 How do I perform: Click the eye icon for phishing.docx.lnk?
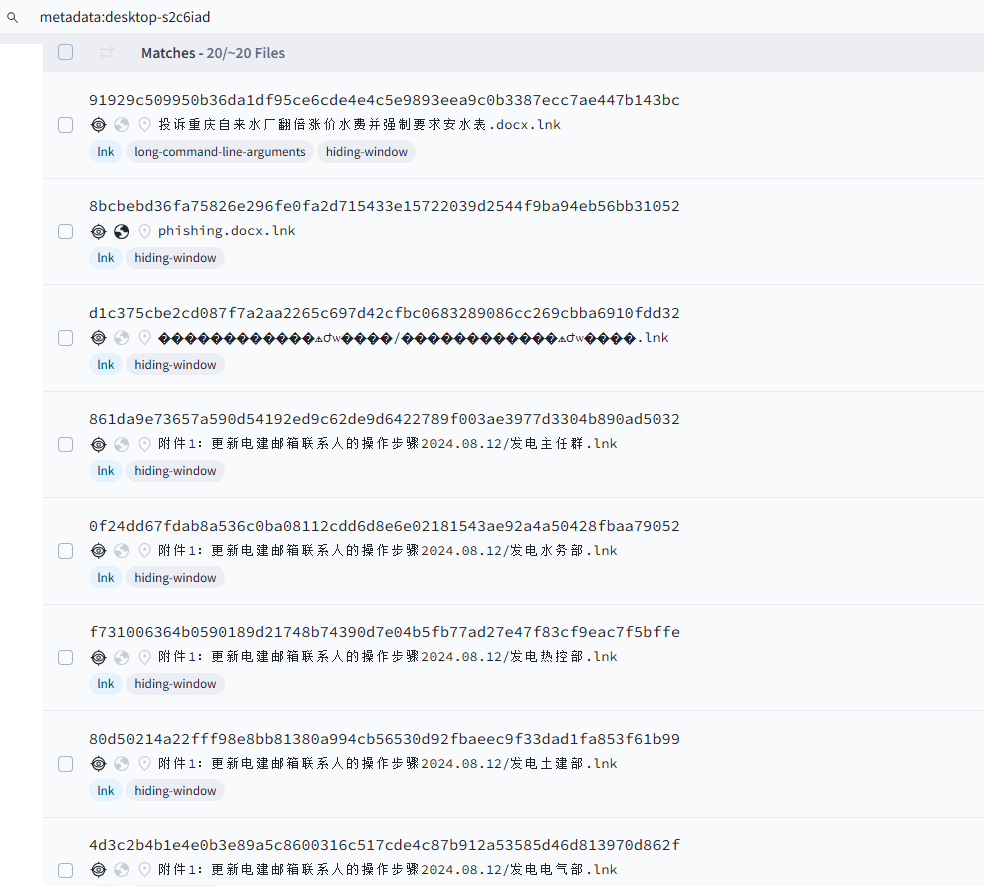(x=98, y=231)
